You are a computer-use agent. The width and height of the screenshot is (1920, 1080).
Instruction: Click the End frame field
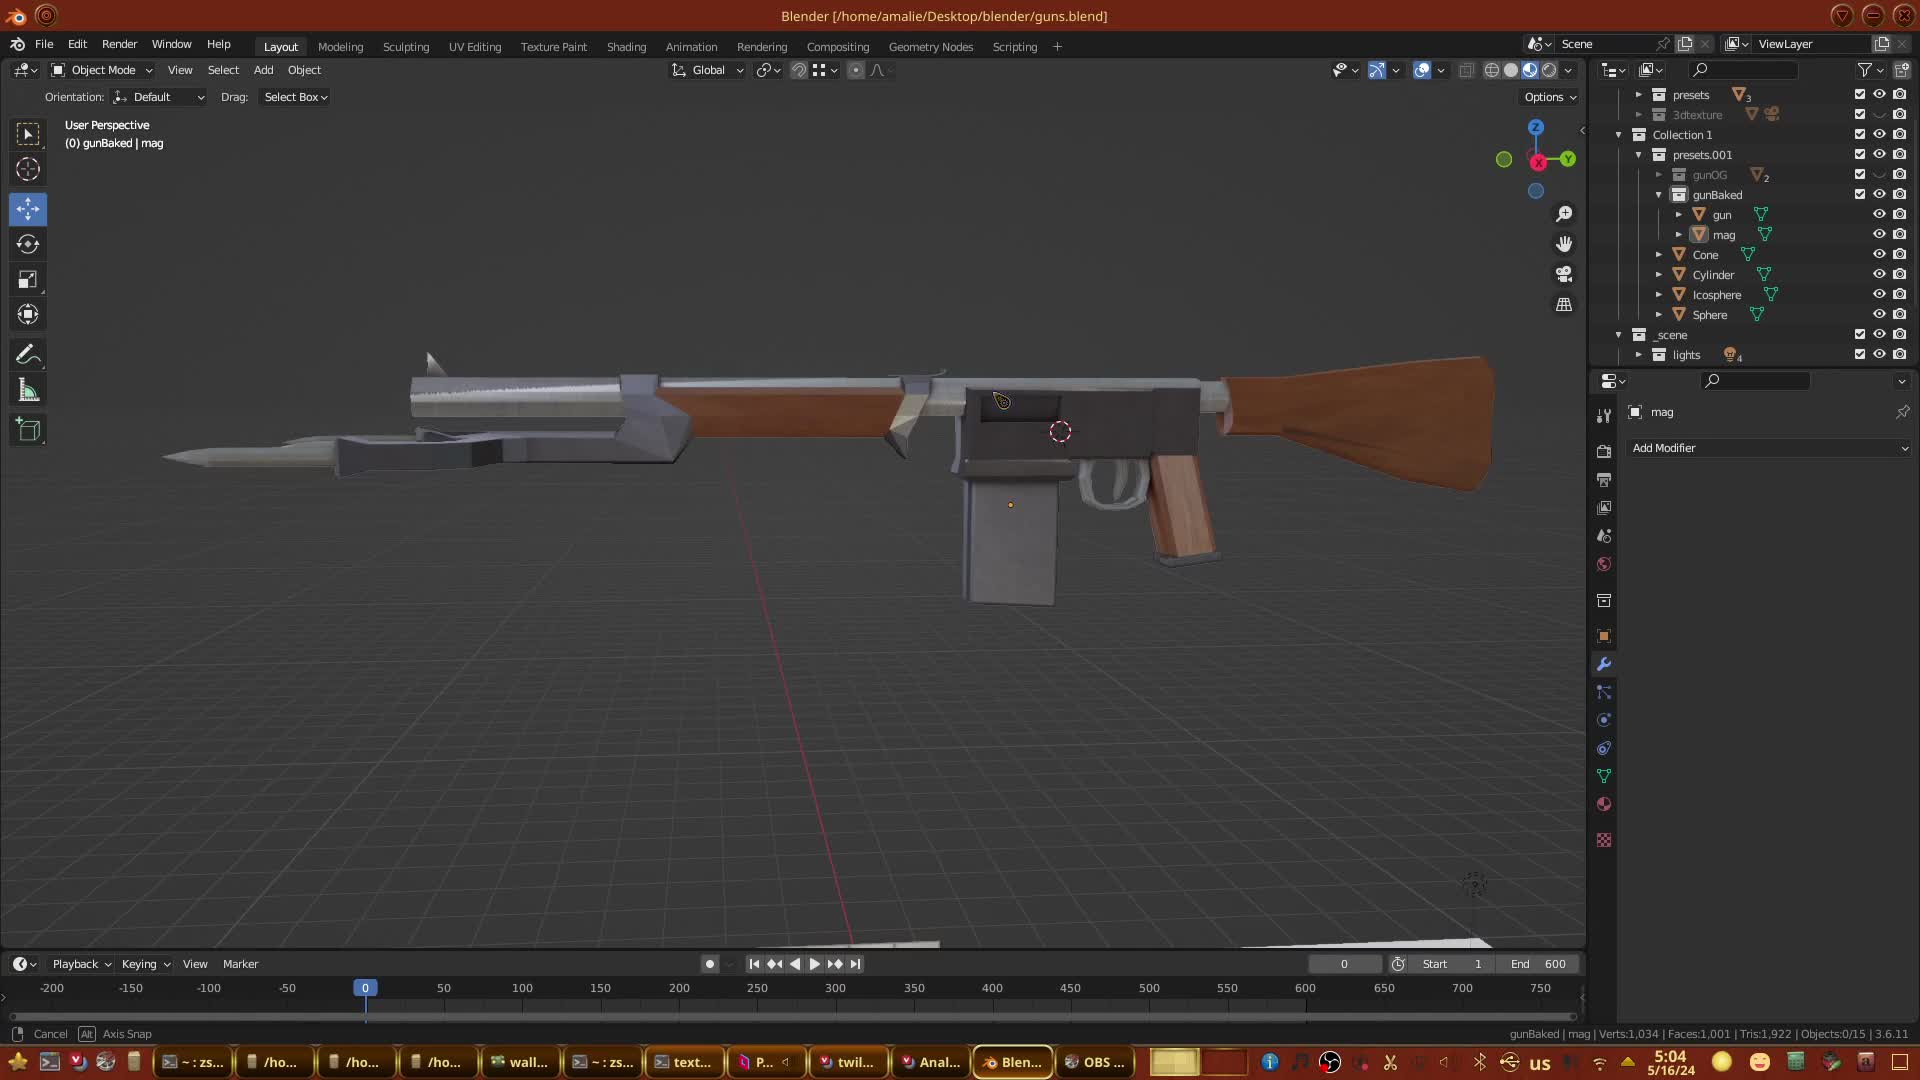(1538, 964)
